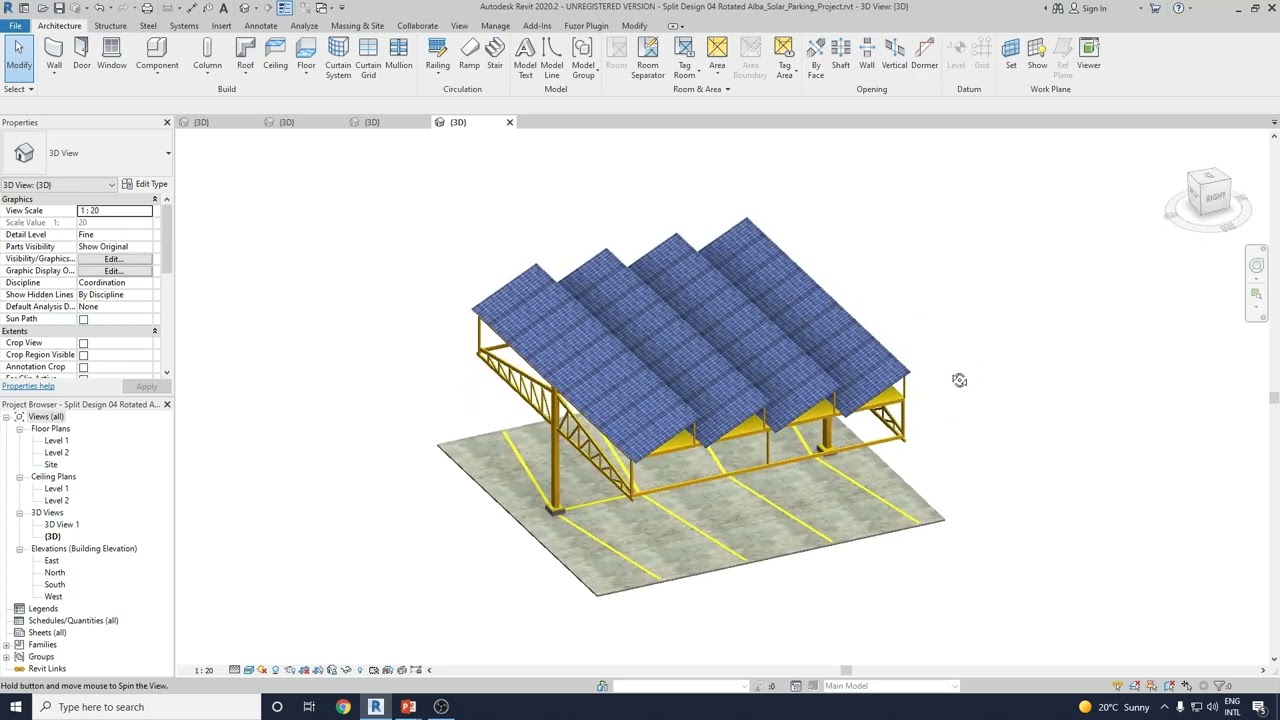Select the Window tool
Image resolution: width=1280 pixels, height=720 pixels.
click(112, 54)
